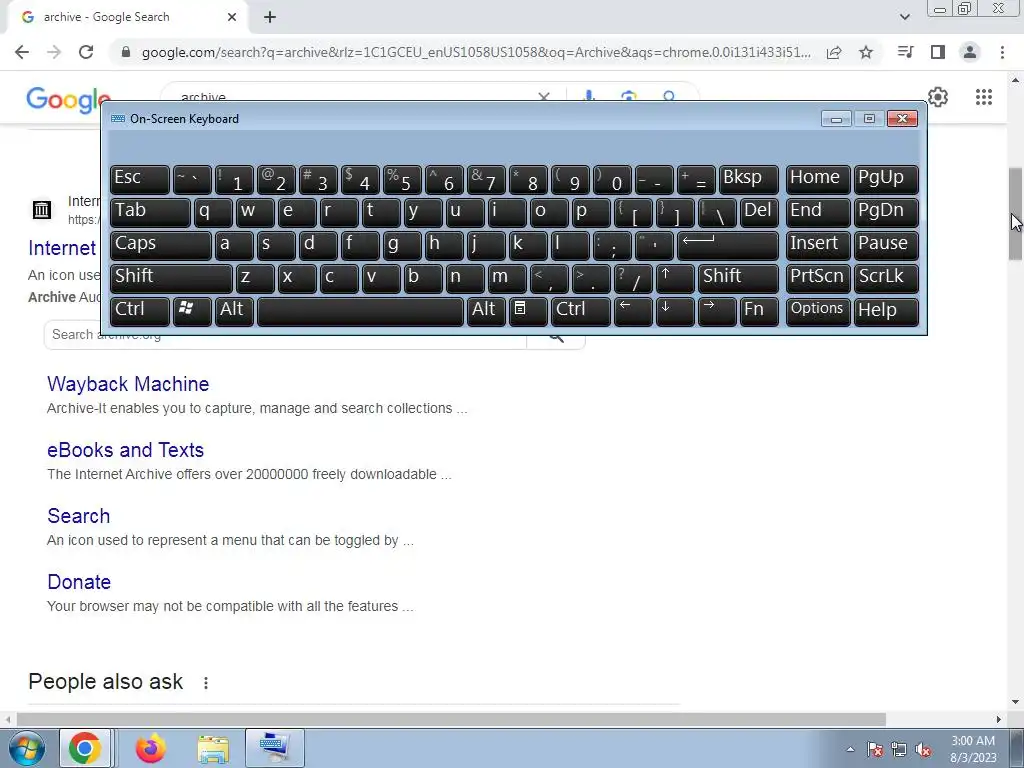Open People also ask options menu
Image resolution: width=1024 pixels, height=768 pixels.
(206, 682)
